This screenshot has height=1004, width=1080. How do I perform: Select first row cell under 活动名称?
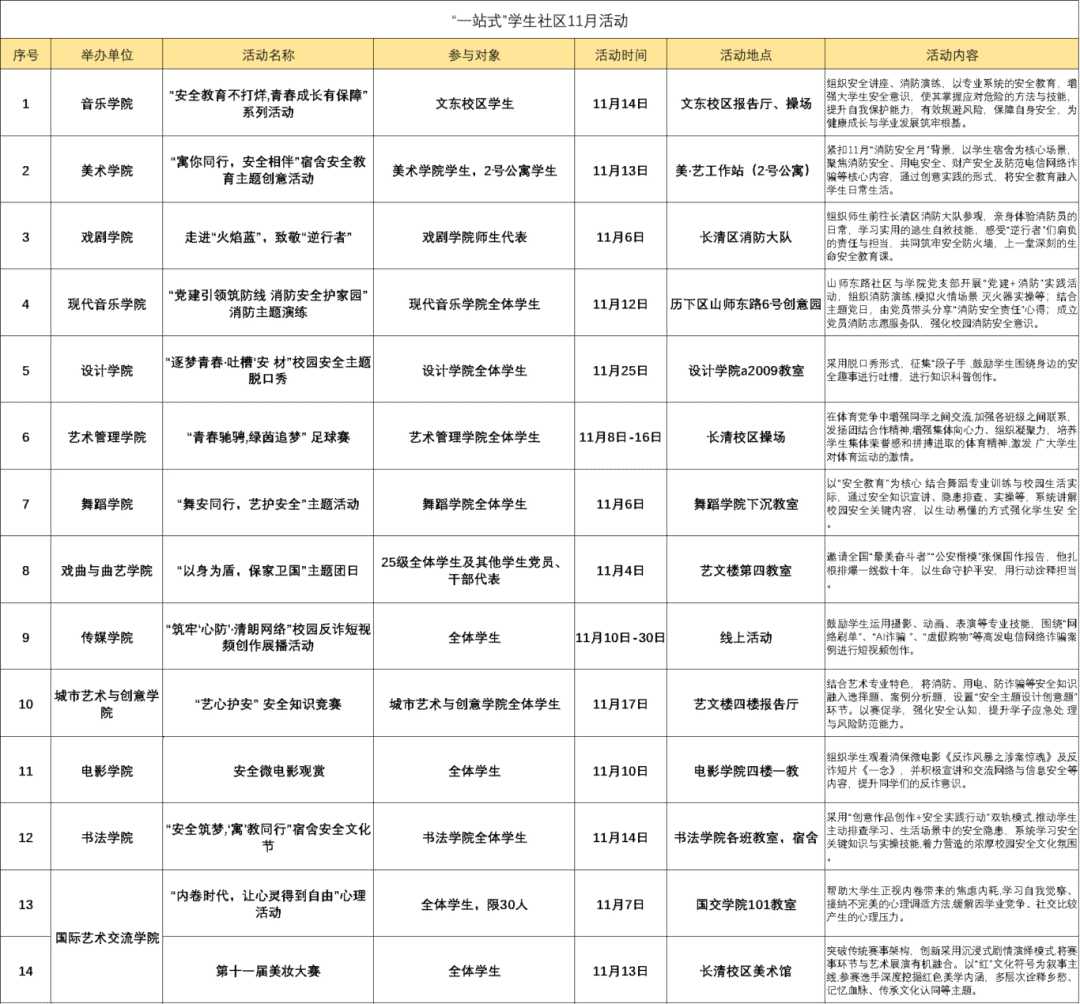pos(268,103)
